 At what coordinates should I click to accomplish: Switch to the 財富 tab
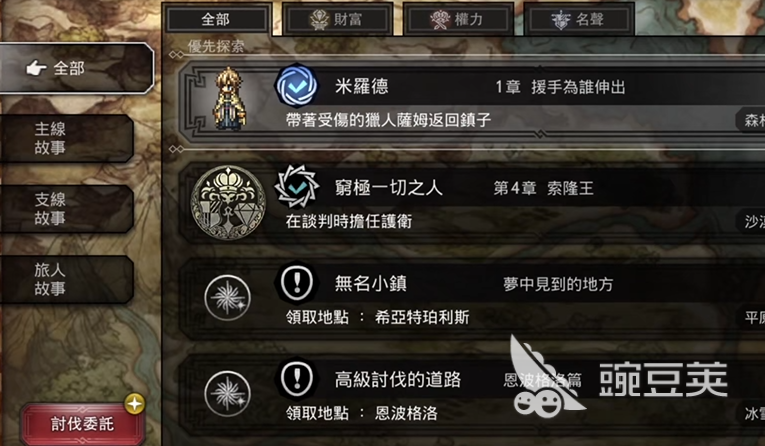[x=338, y=20]
